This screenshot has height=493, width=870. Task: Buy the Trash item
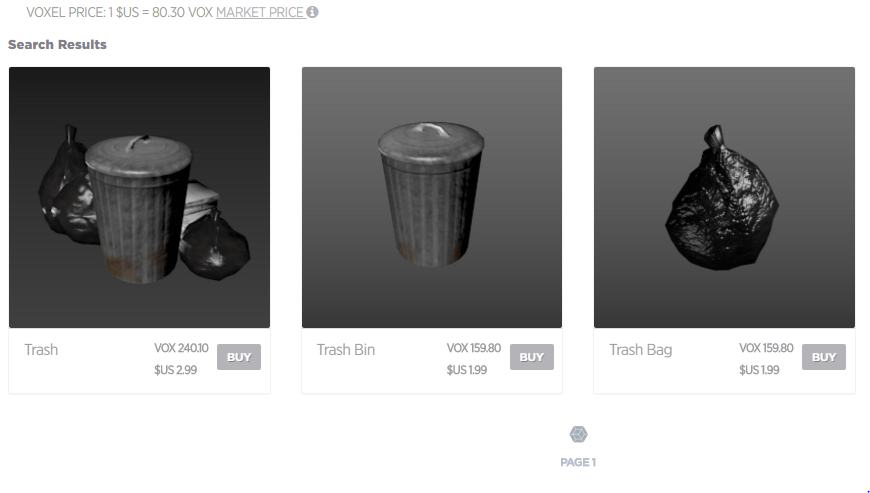239,357
